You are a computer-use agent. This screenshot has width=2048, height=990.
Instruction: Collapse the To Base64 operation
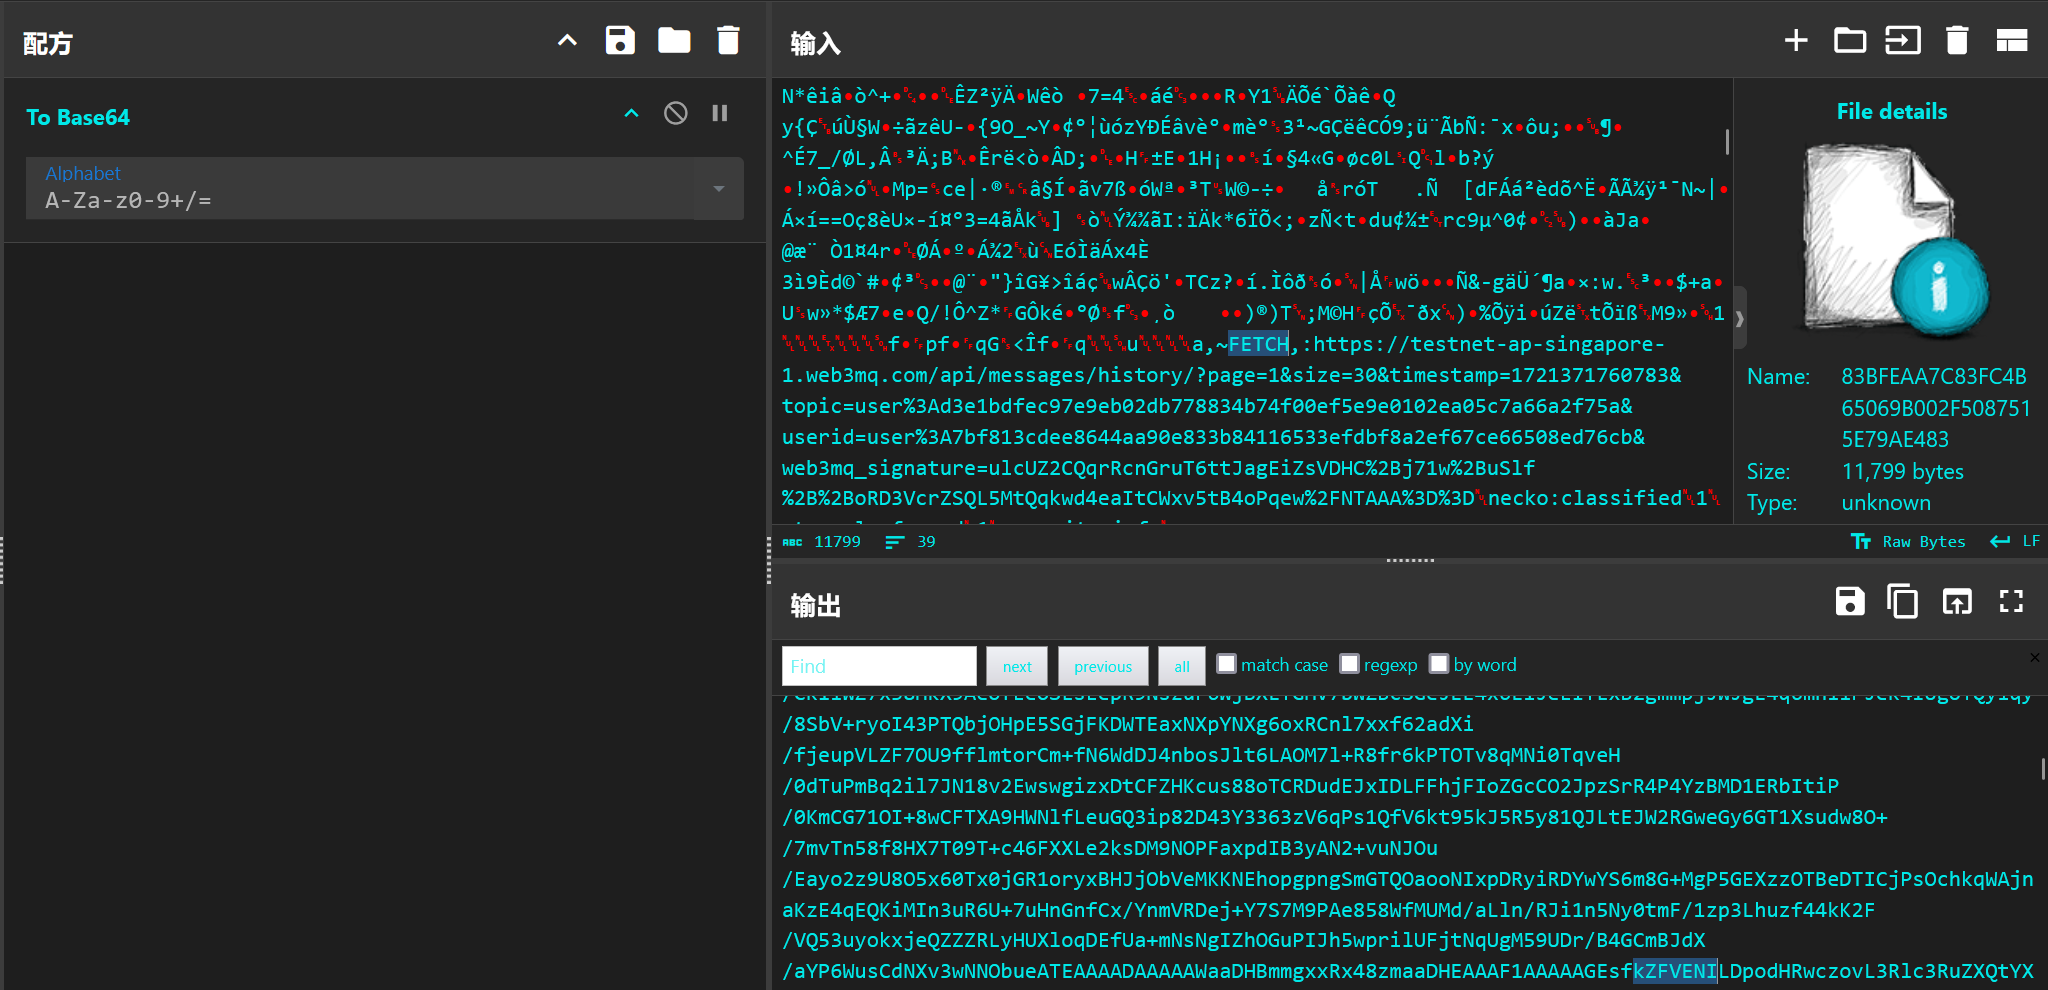point(631,114)
